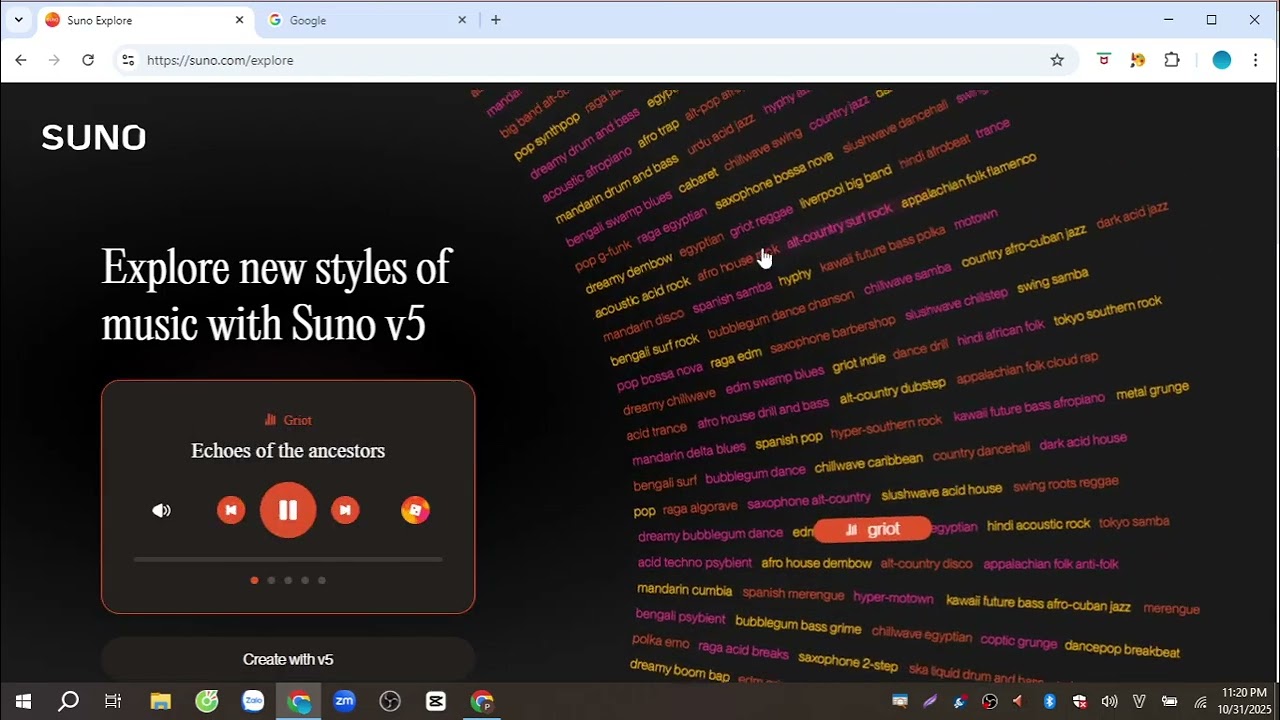Select the 'alt-country dubstep' style
This screenshot has height=720, width=1280.
[892, 391]
